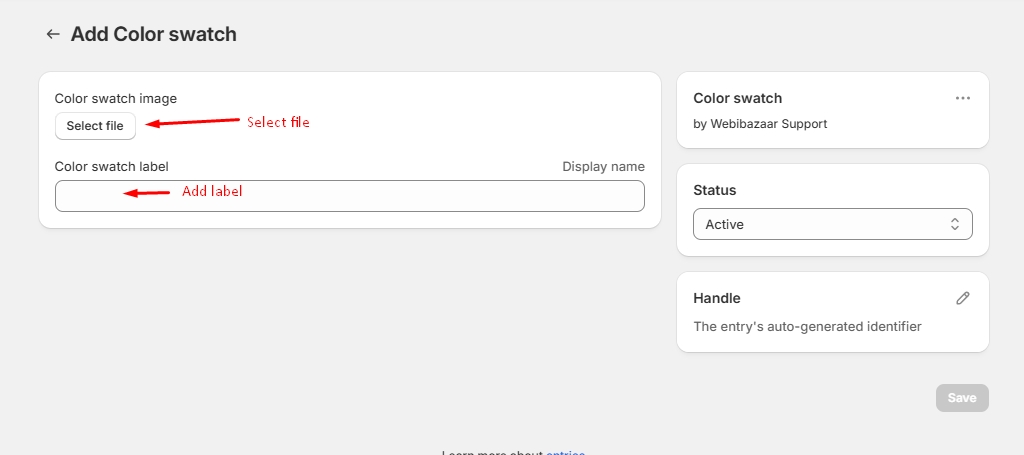Select the Color swatch card heading
This screenshot has width=1024, height=455.
point(737,98)
